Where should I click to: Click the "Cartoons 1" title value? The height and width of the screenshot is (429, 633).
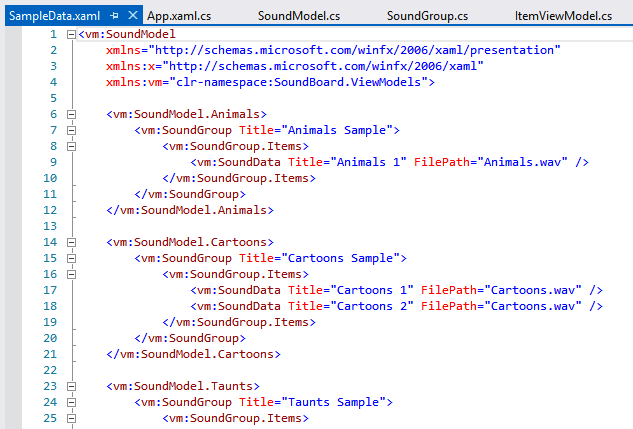coord(372,290)
